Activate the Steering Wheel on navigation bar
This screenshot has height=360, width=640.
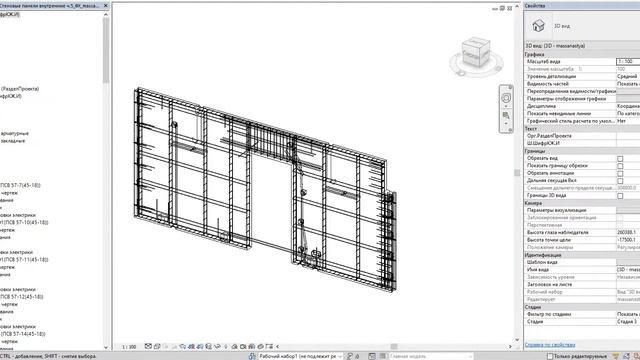click(506, 98)
